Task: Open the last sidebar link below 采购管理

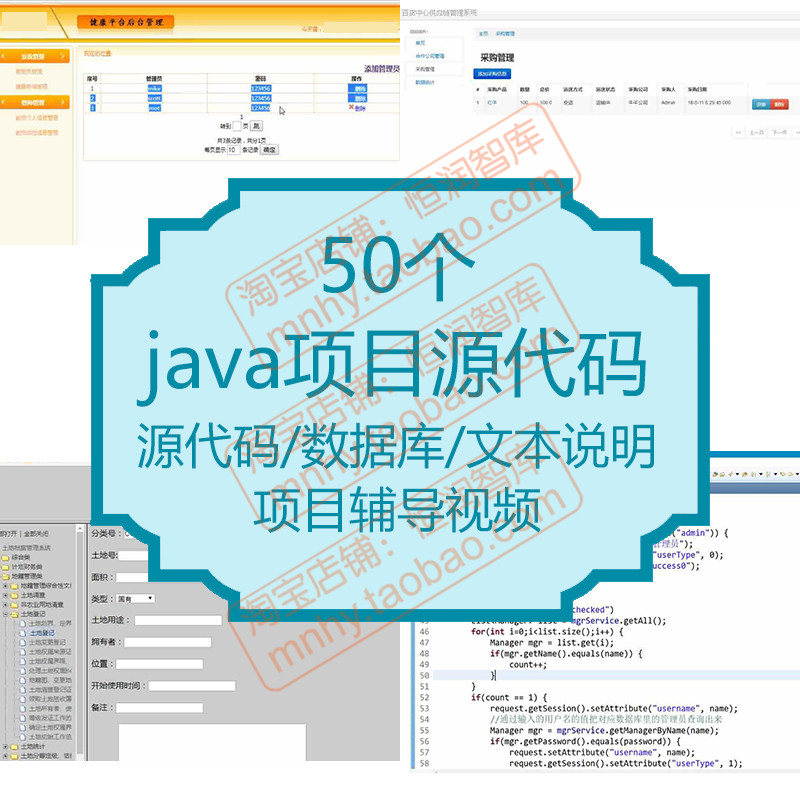Action: pyautogui.click(x=424, y=82)
